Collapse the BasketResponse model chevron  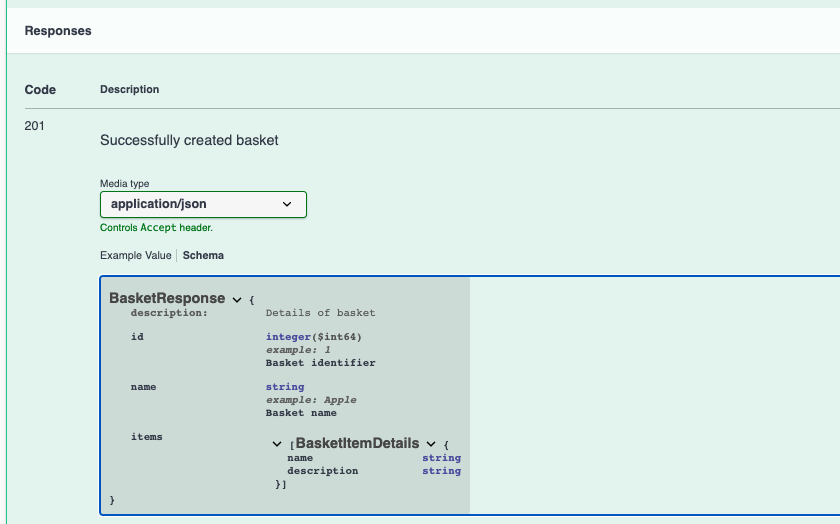tap(237, 300)
